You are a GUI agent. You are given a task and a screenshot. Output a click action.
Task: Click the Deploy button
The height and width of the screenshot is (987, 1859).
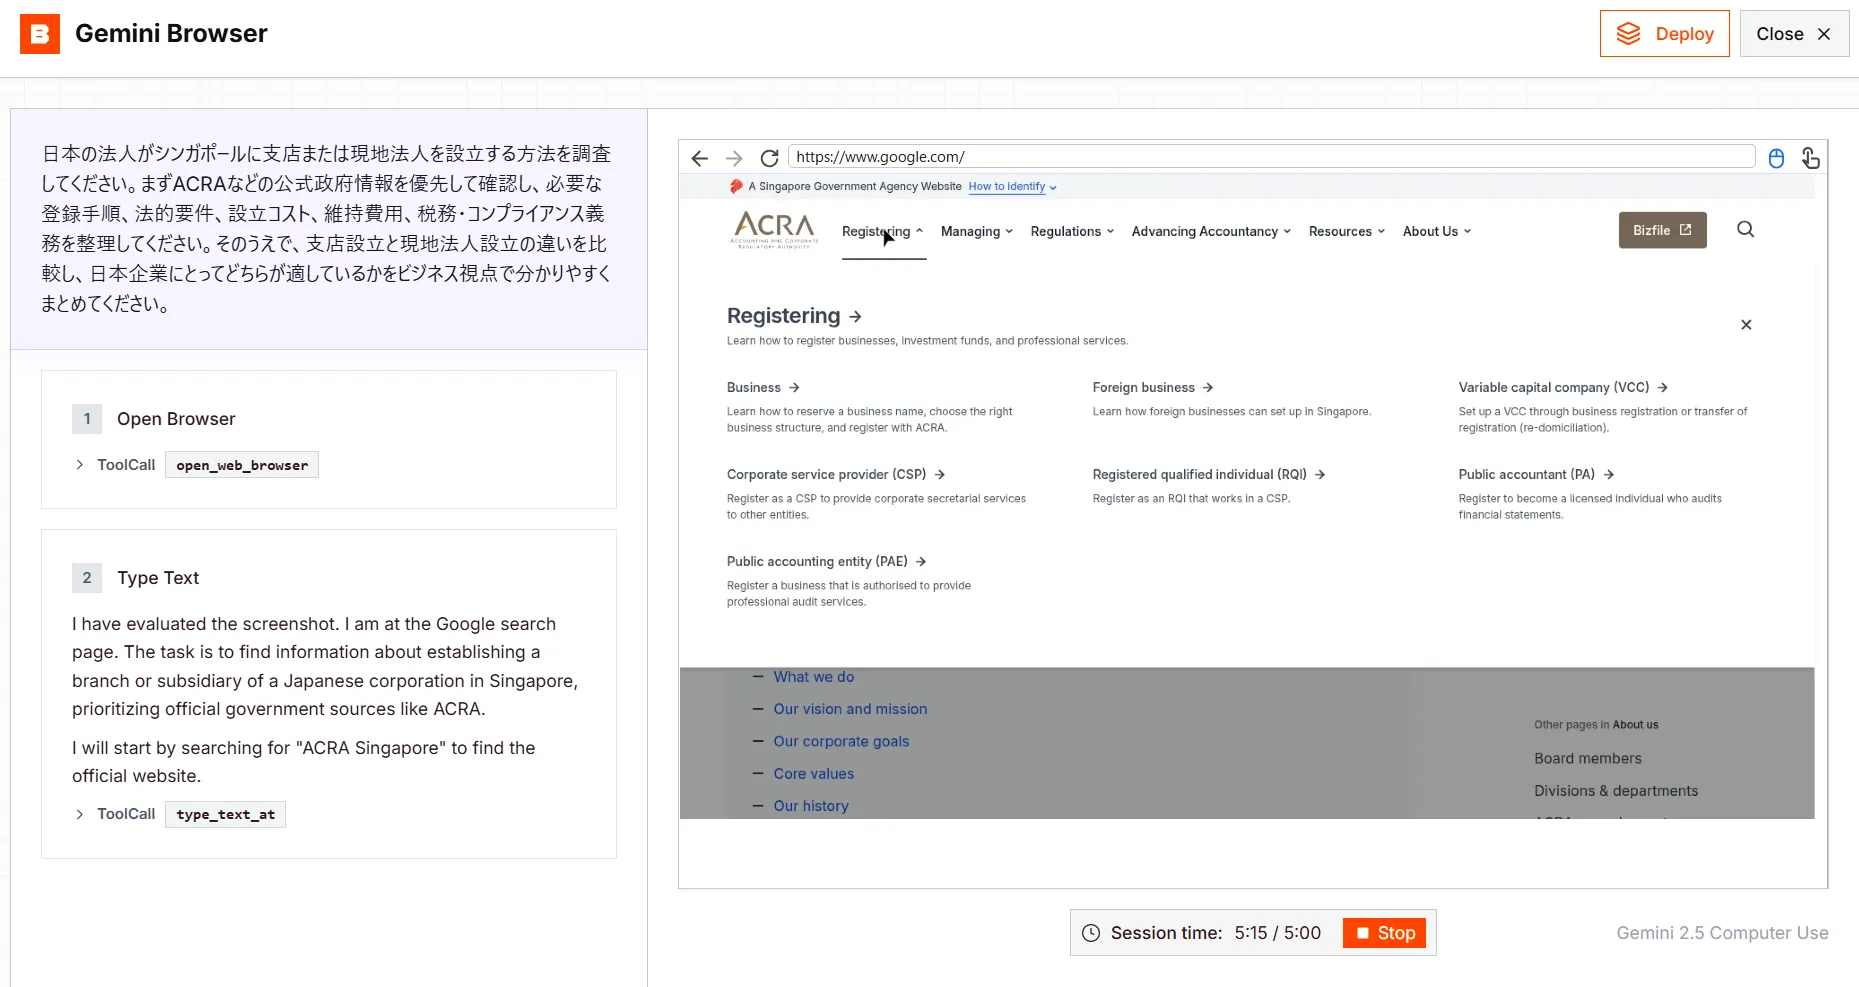pyautogui.click(x=1665, y=34)
